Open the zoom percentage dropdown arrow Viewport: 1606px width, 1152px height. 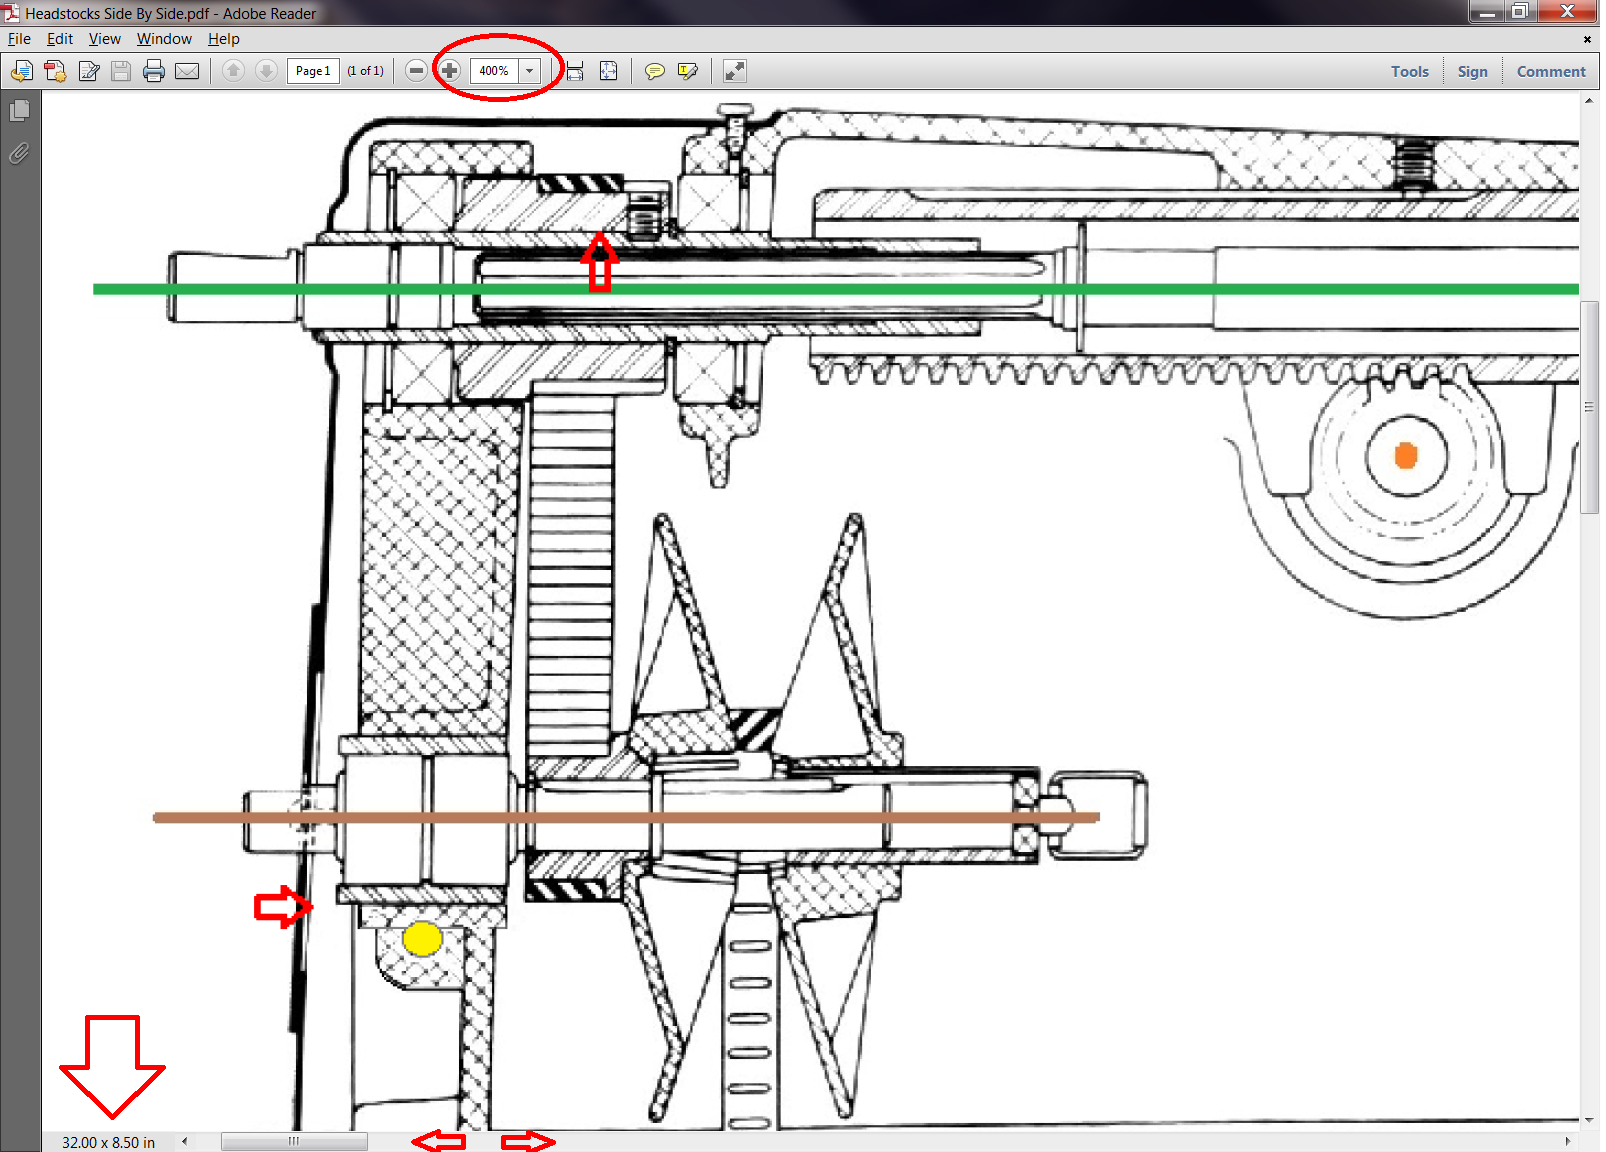(530, 71)
